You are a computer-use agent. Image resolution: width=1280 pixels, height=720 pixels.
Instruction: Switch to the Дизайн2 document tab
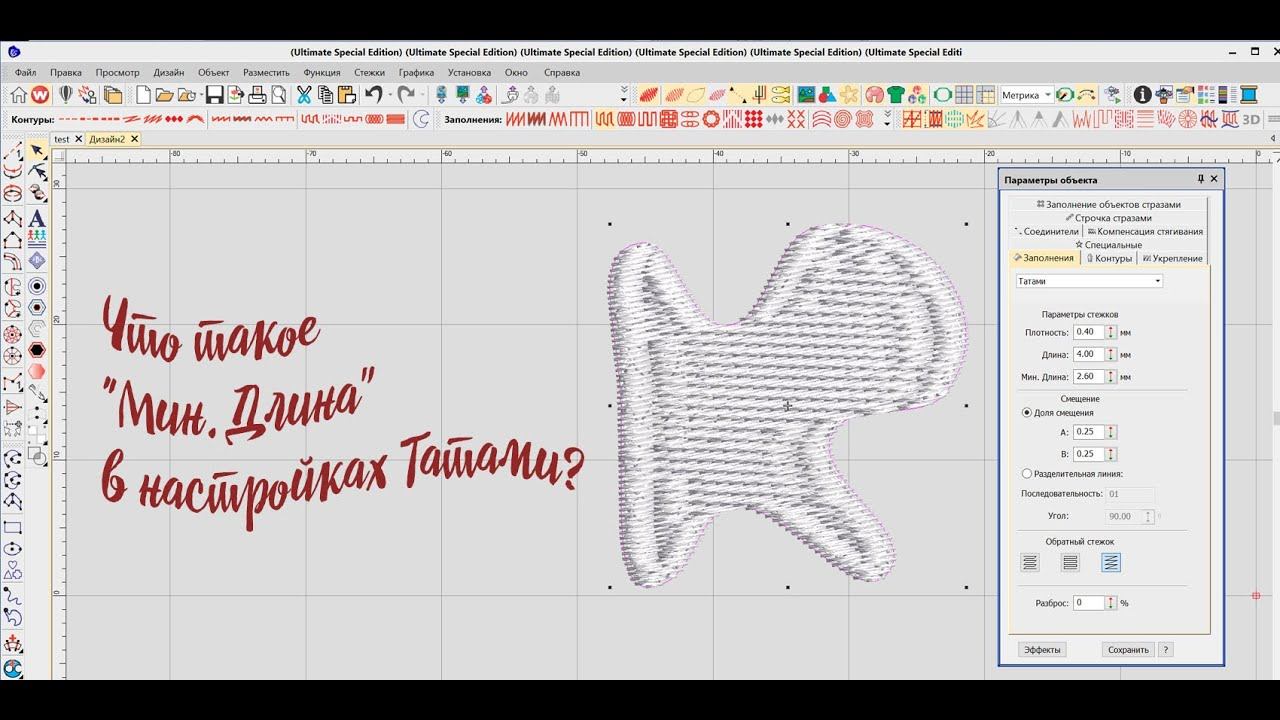107,139
